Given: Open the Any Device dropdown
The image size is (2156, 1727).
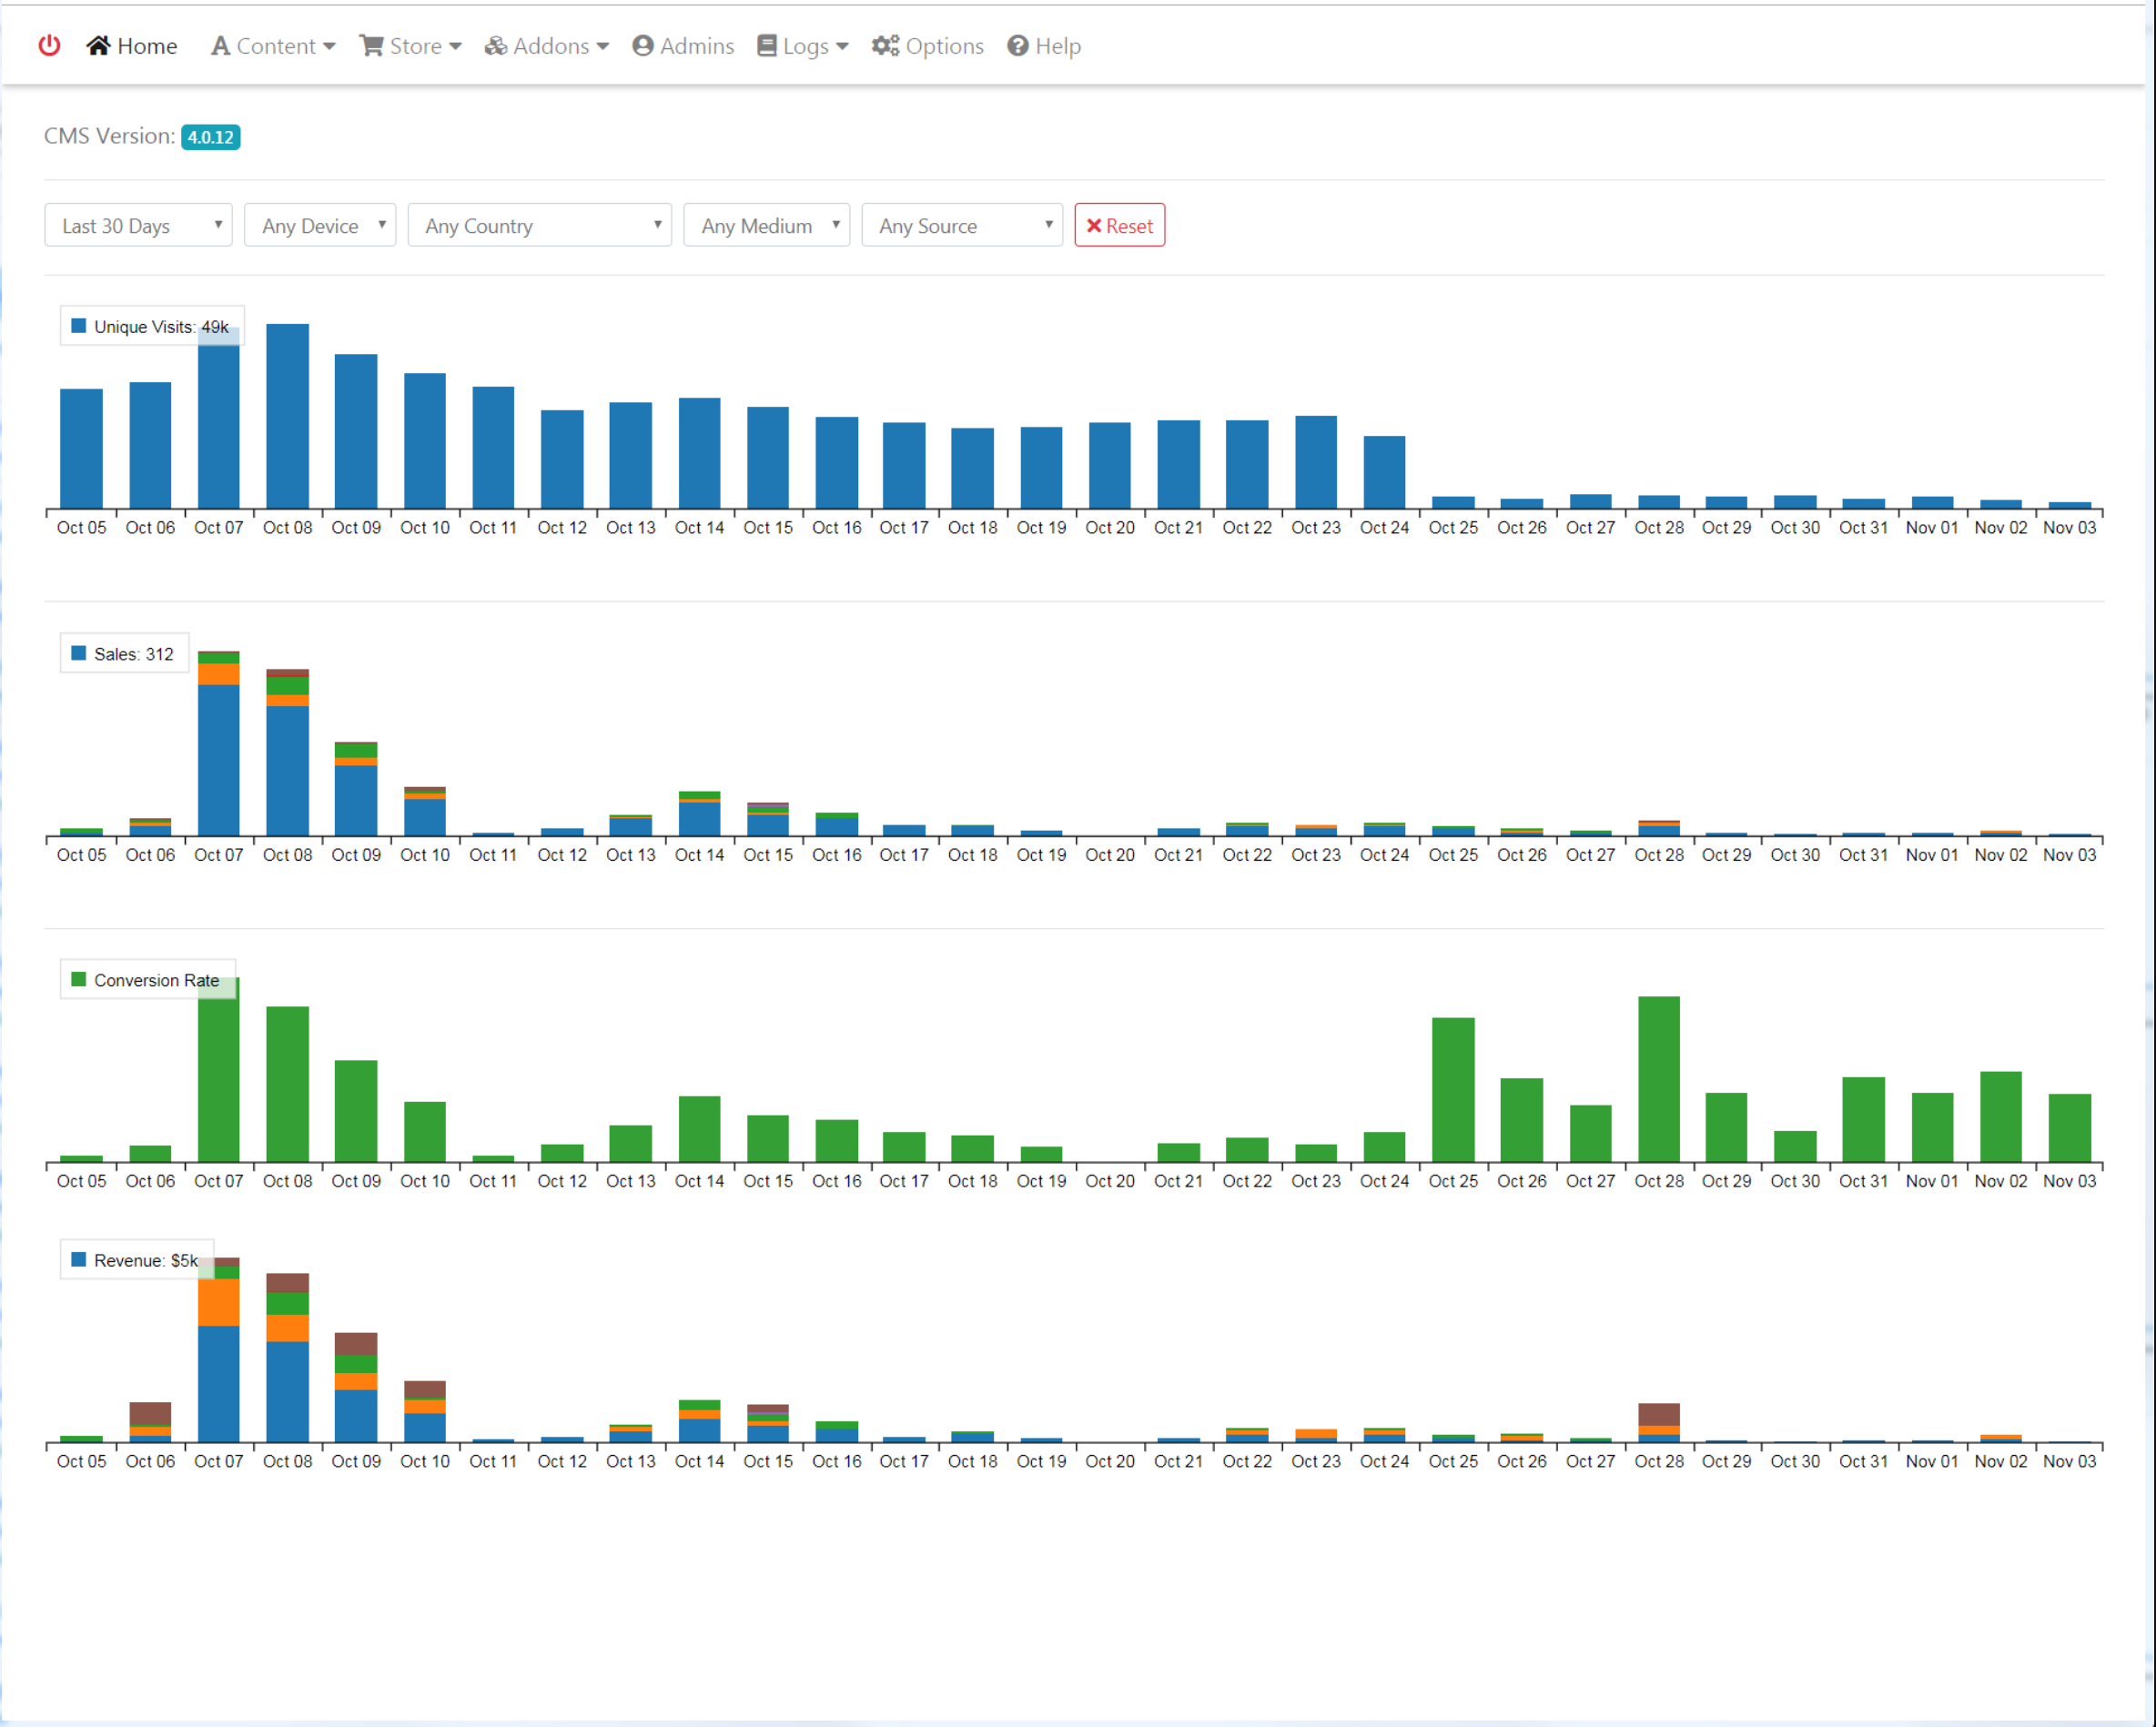Looking at the screenshot, I should (320, 226).
